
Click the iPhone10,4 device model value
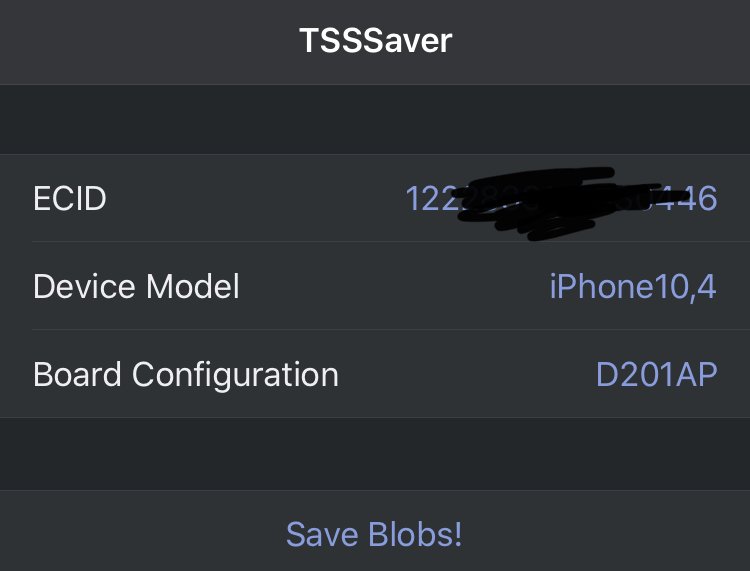click(x=632, y=287)
